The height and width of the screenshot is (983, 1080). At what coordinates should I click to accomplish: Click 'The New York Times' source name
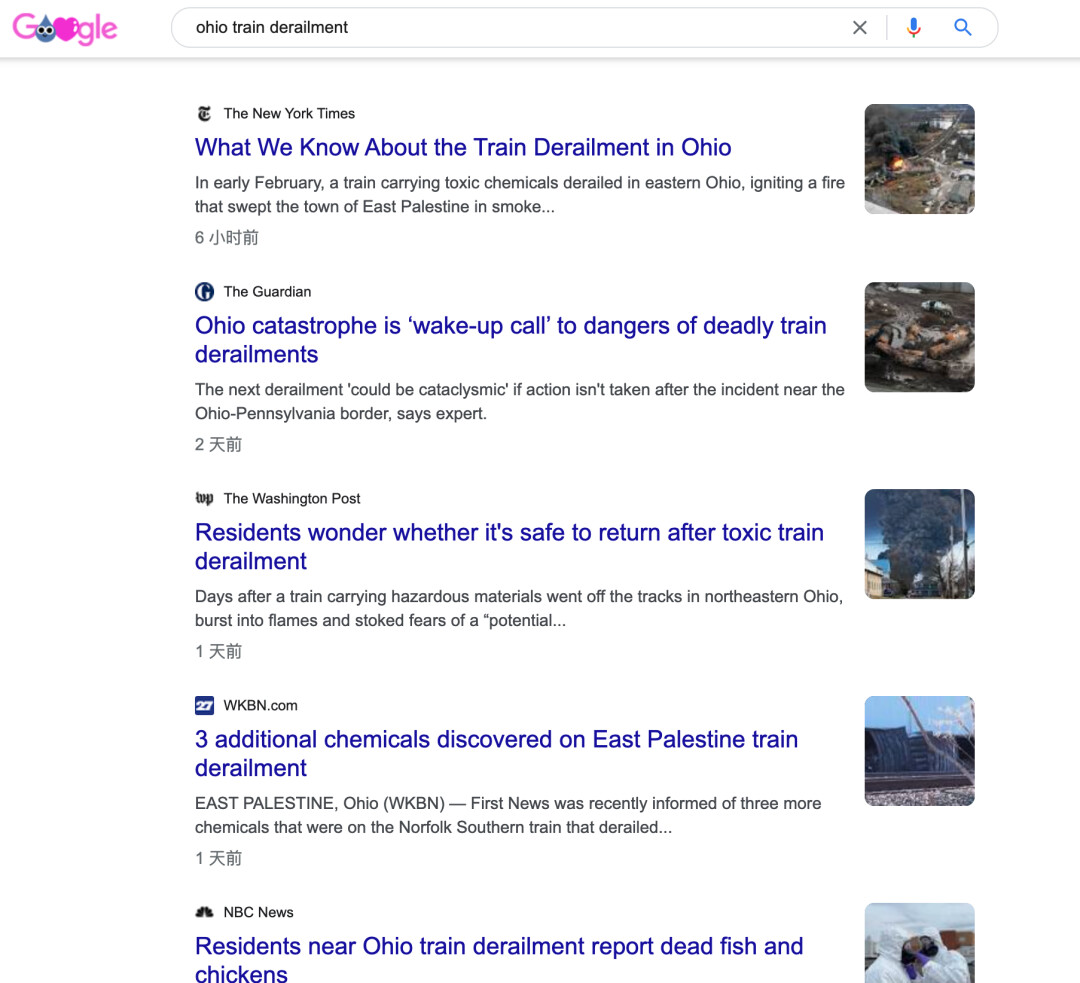289,114
